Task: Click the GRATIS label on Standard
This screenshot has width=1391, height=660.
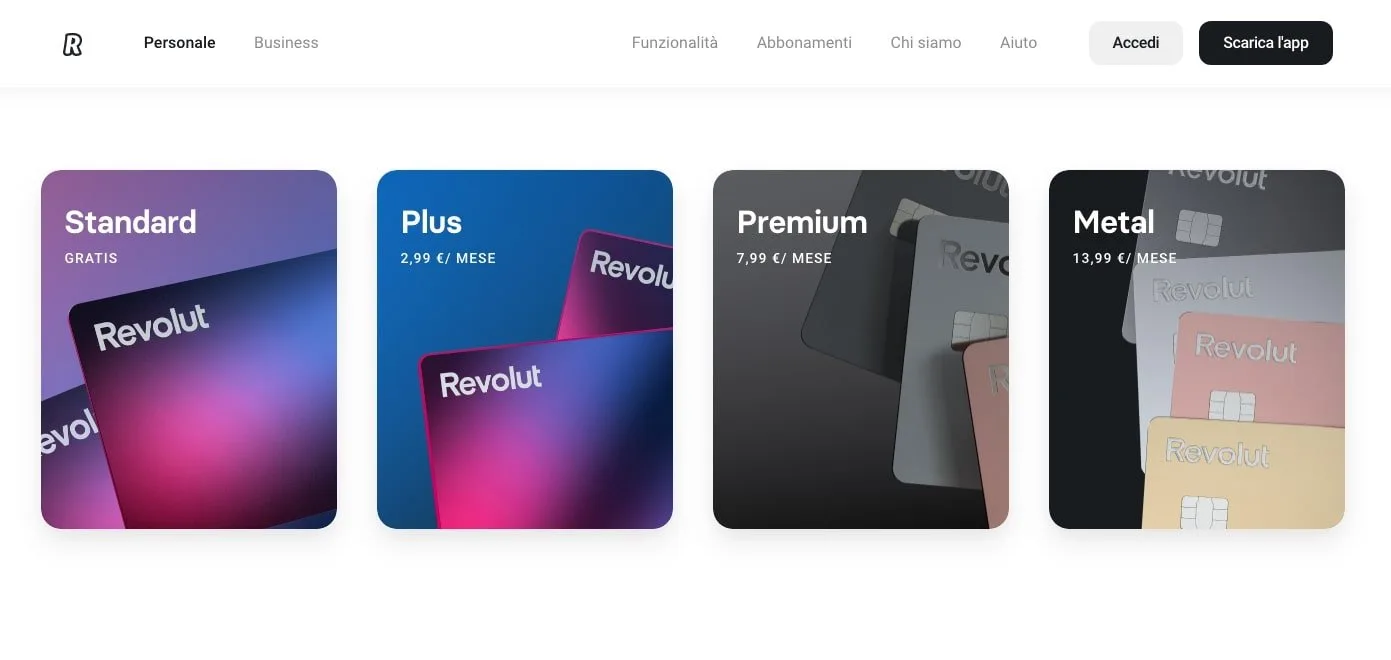Action: click(x=91, y=258)
